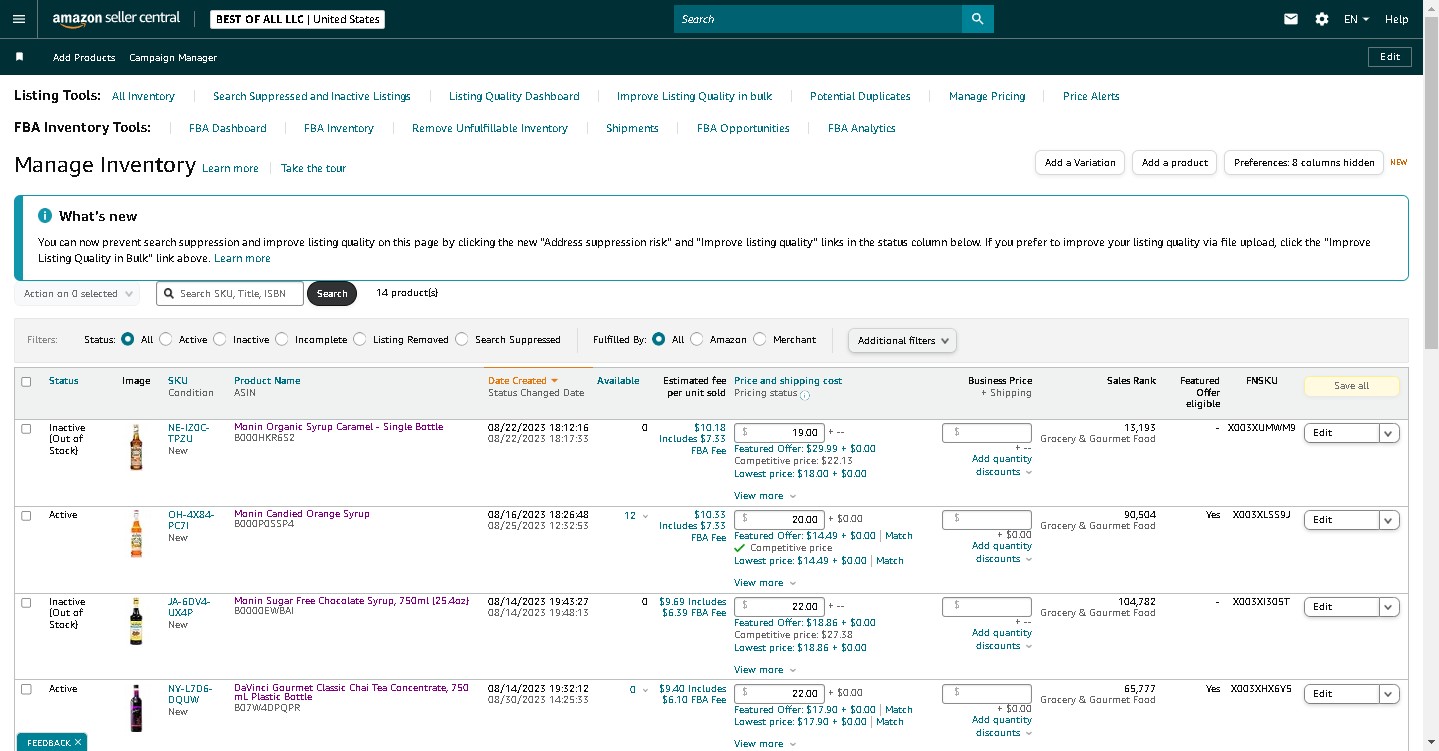Viewport: 1439px width, 751px height.
Task: Click the header Search input field
Action: (x=818, y=19)
